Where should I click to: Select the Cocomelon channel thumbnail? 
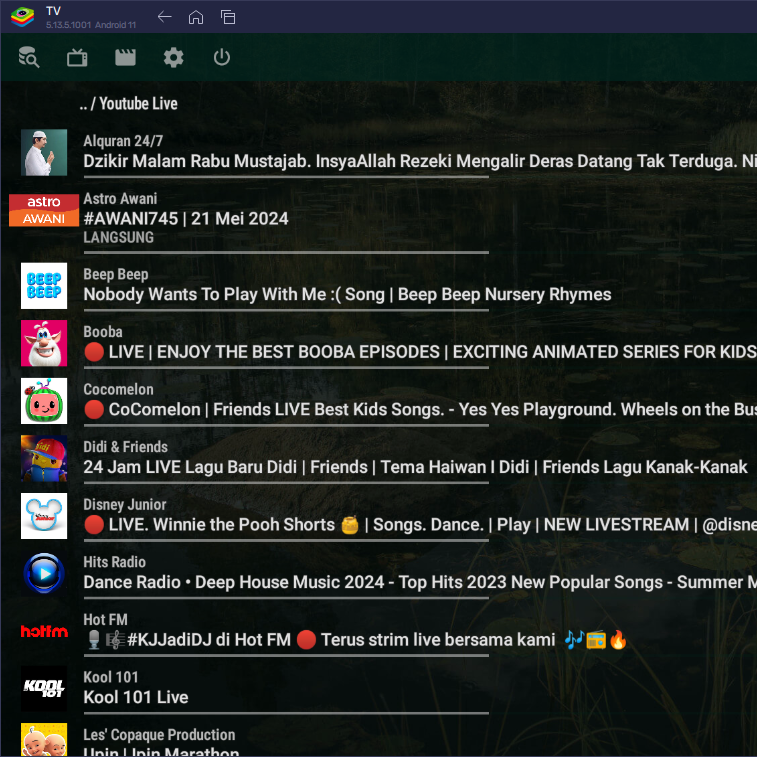44,401
